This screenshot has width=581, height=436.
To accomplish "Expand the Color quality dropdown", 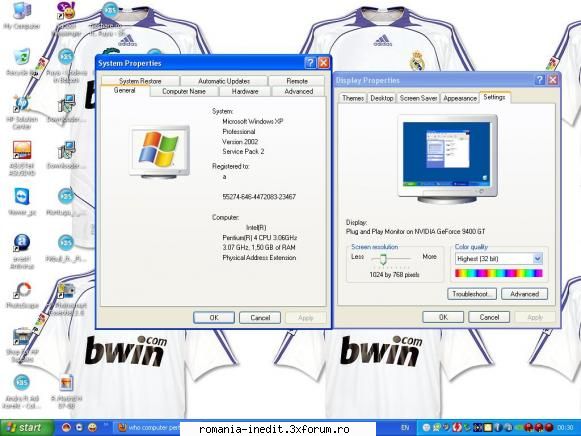I will click(538, 258).
